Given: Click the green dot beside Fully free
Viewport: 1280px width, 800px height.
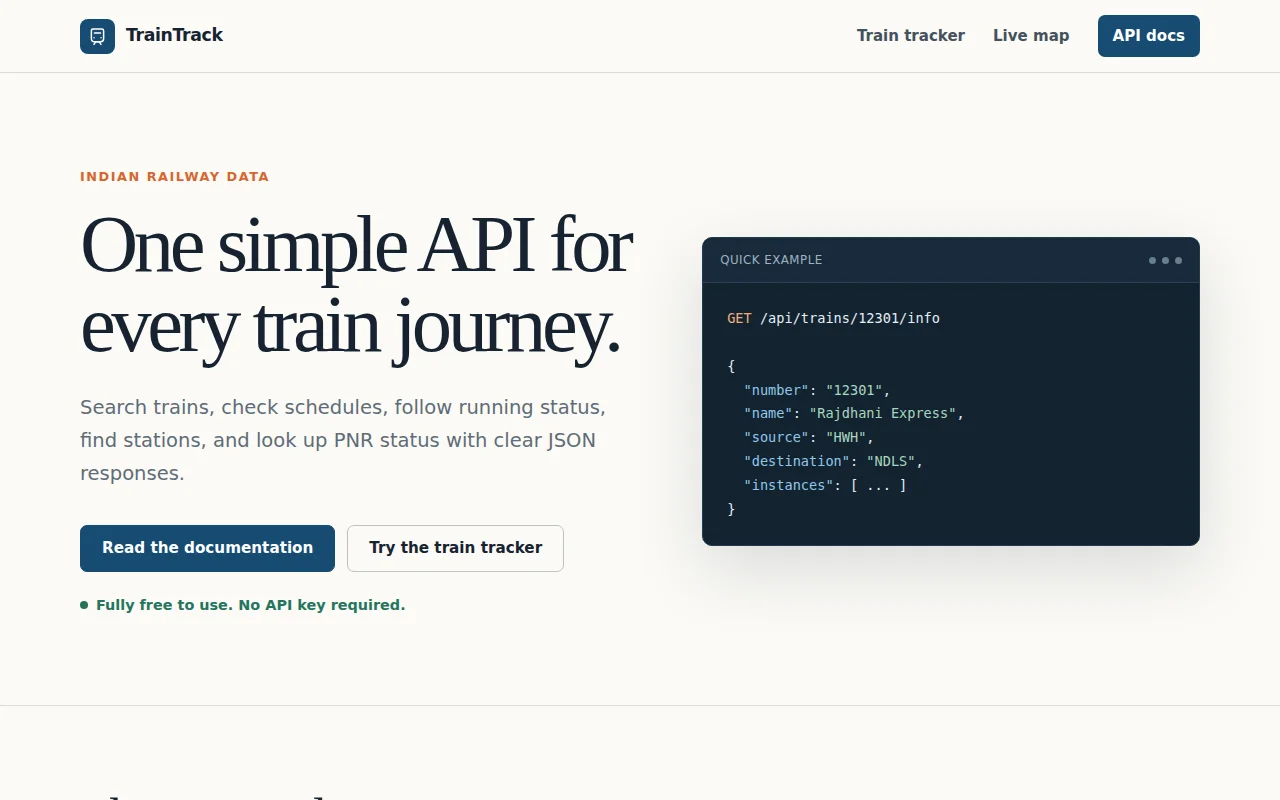Looking at the screenshot, I should pyautogui.click(x=84, y=605).
